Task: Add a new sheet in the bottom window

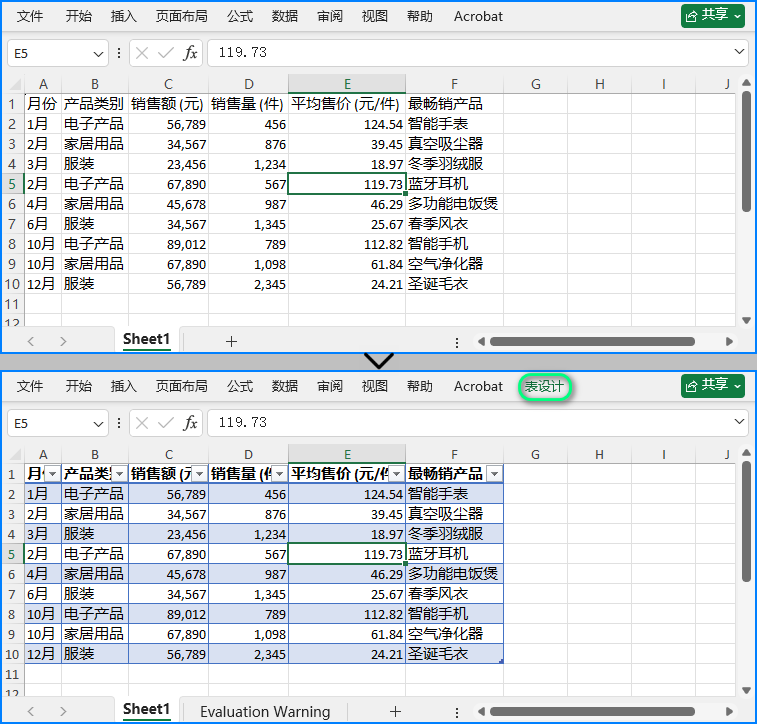Action: tap(395, 711)
